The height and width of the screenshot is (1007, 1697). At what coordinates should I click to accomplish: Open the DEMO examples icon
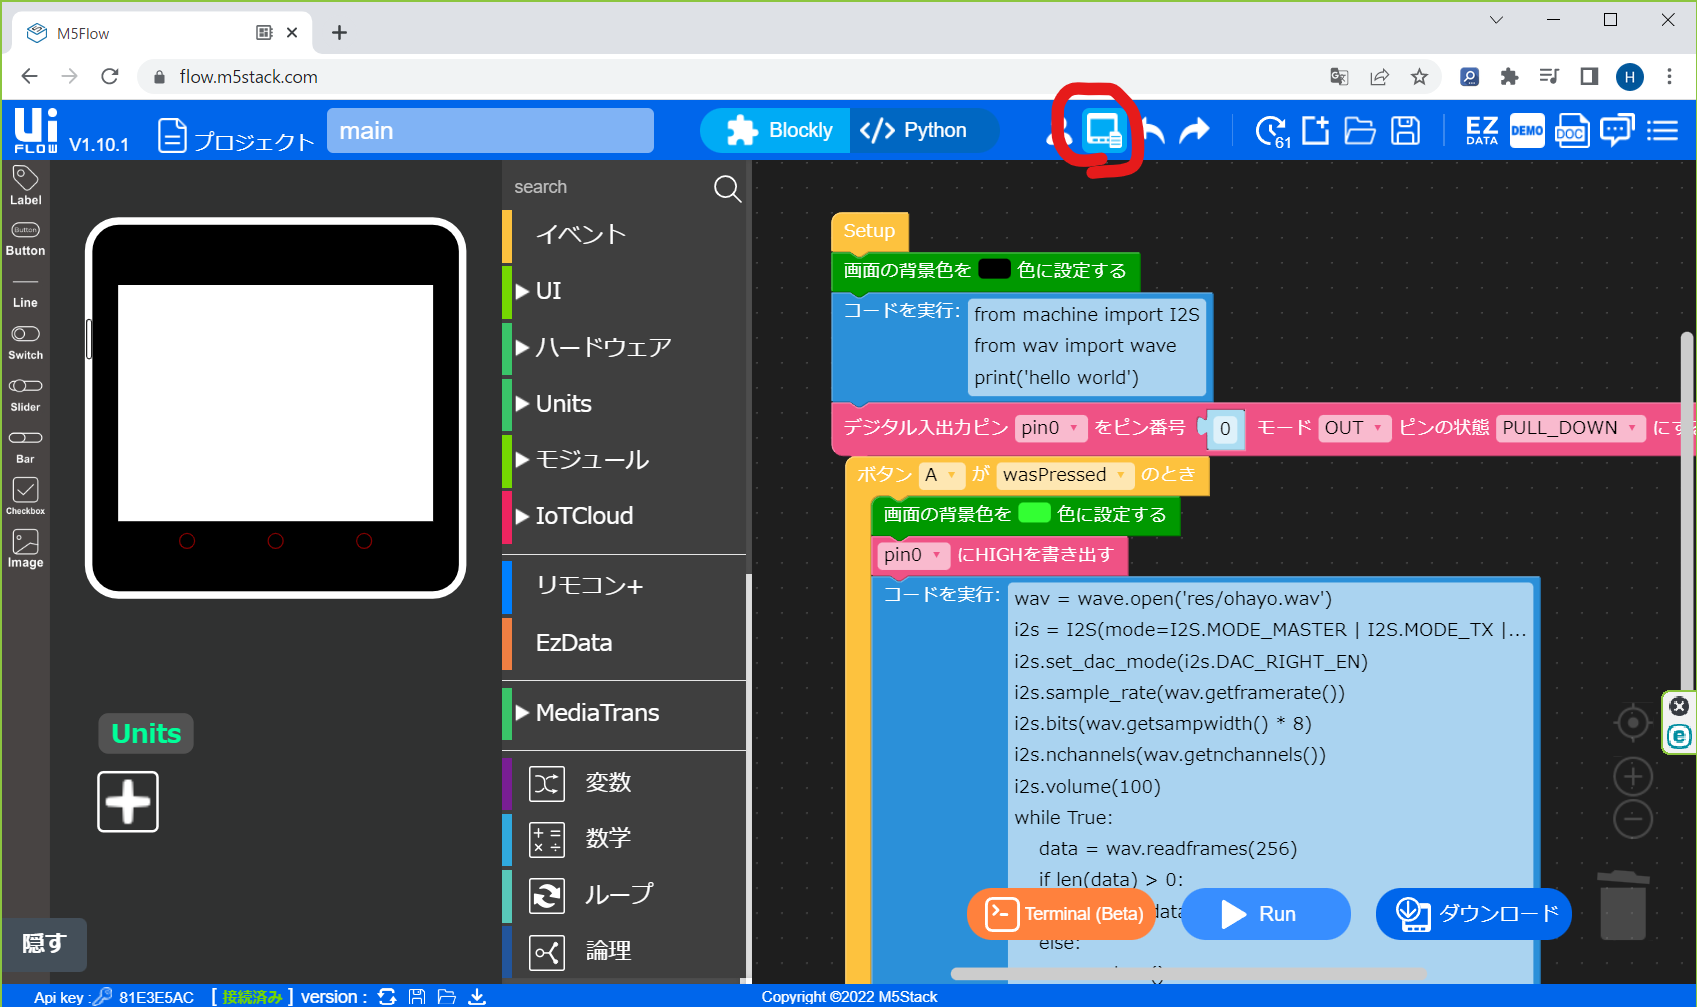click(1527, 131)
